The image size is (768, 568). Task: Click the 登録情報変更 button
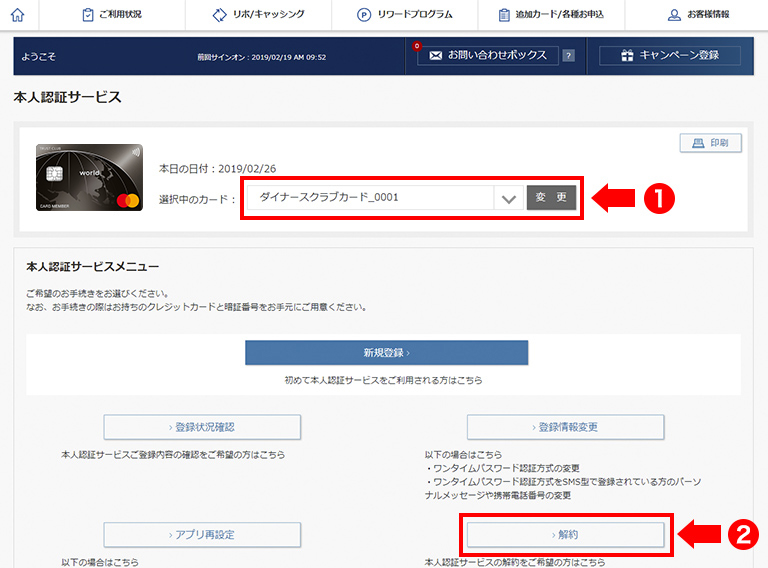565,427
